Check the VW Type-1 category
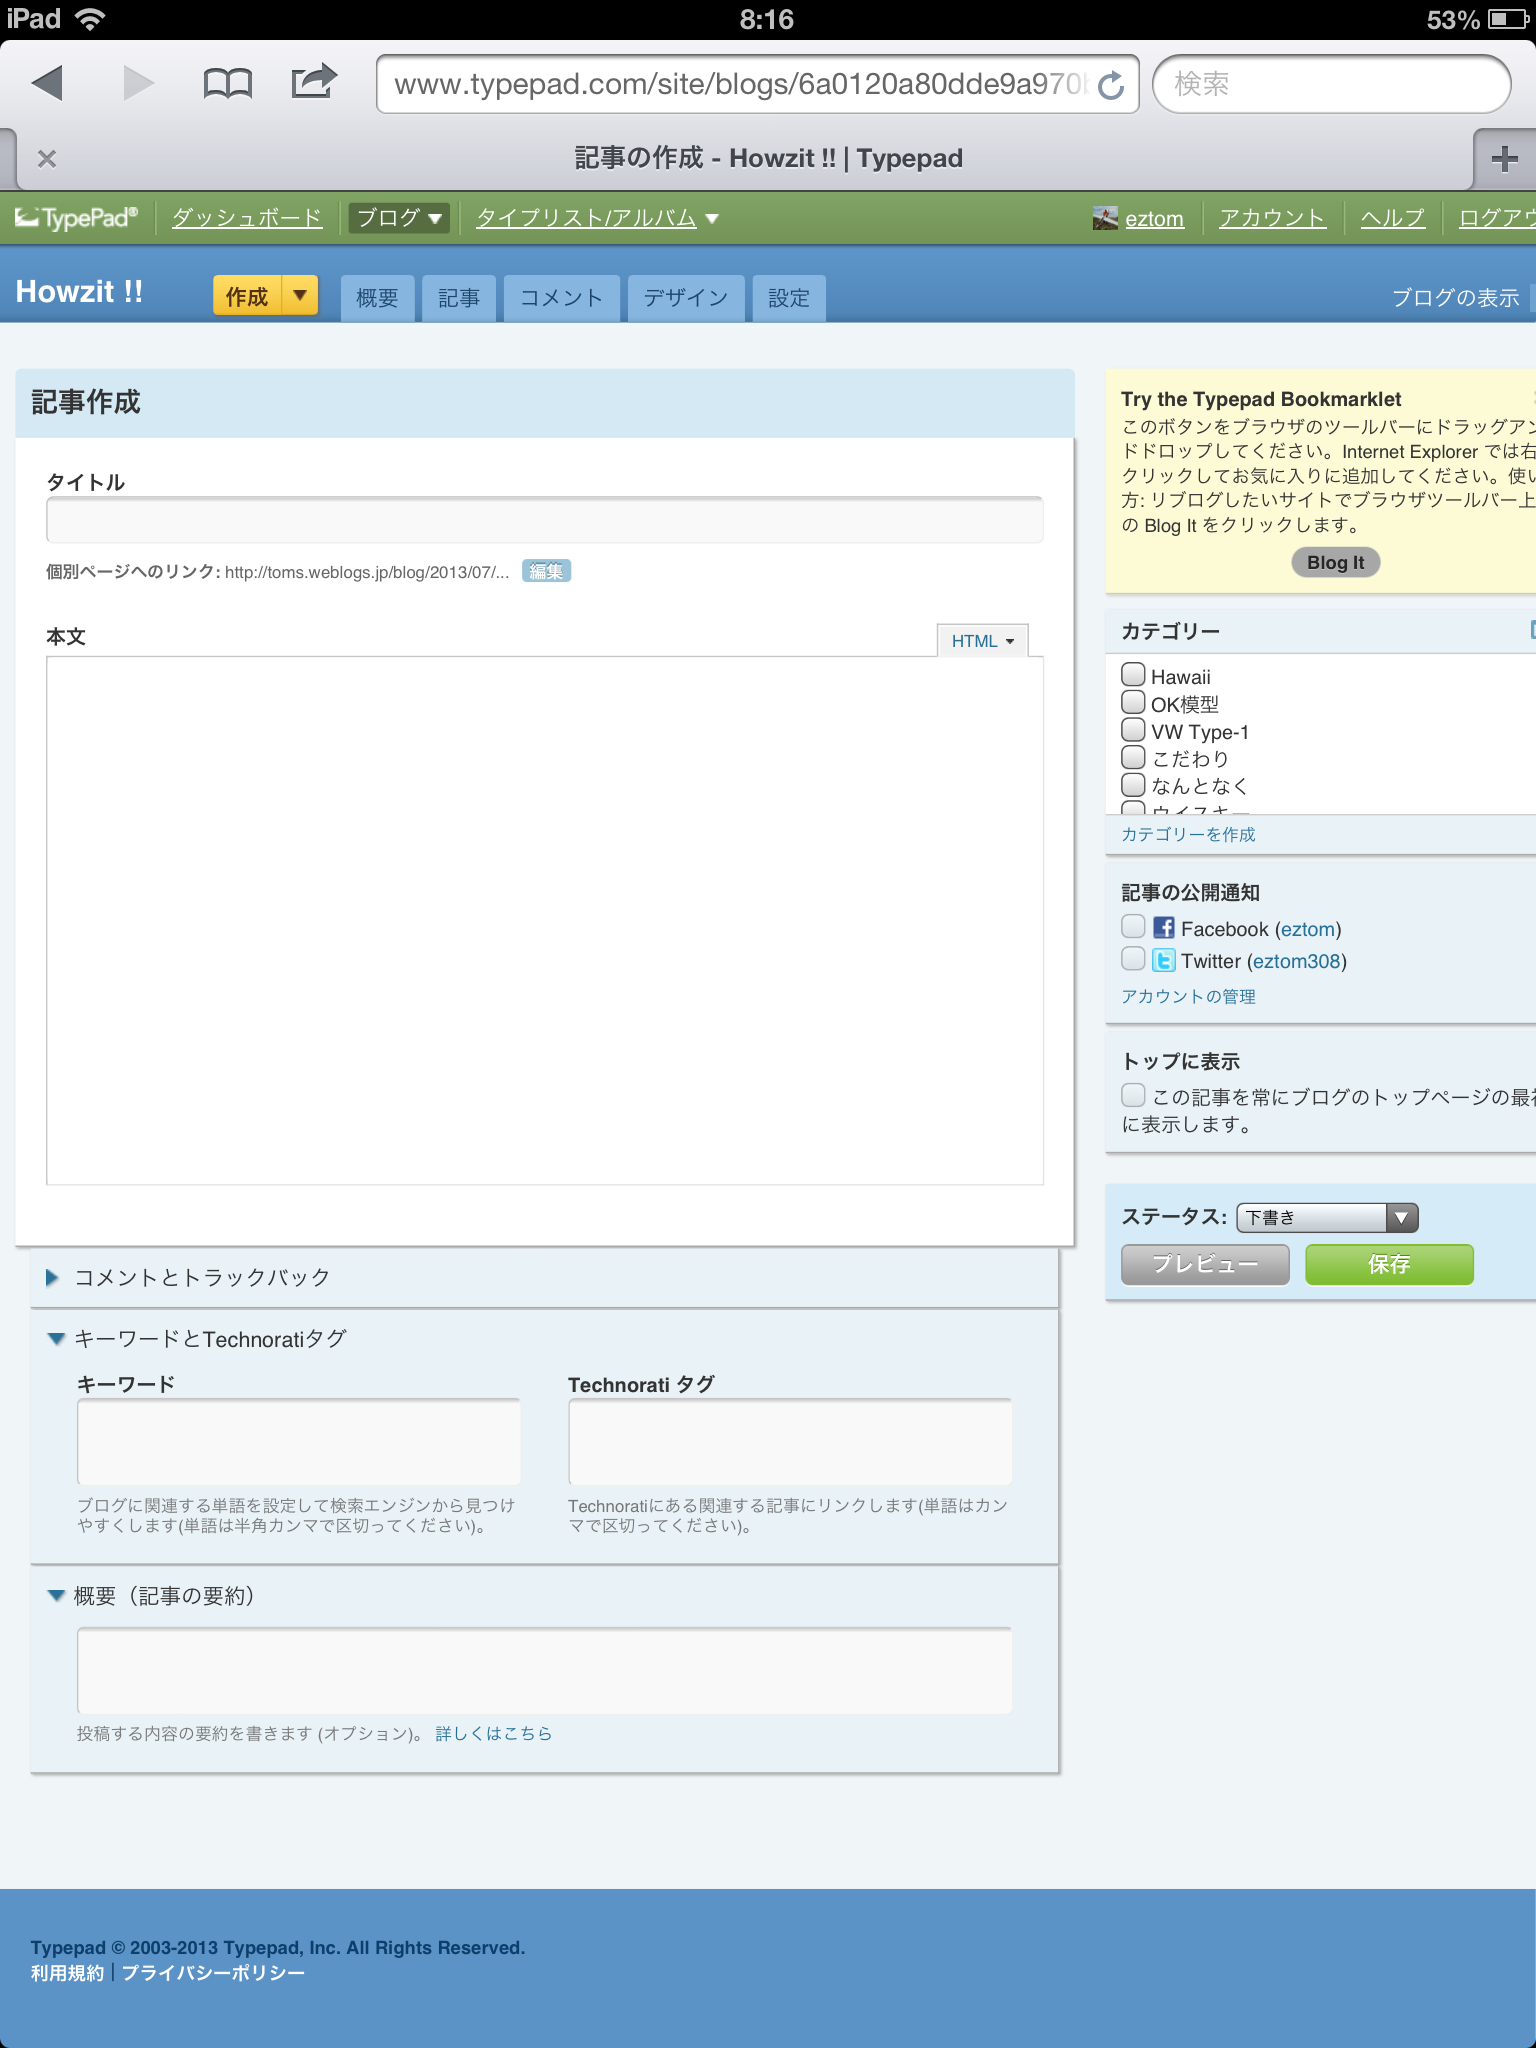This screenshot has height=2048, width=1536. tap(1133, 729)
